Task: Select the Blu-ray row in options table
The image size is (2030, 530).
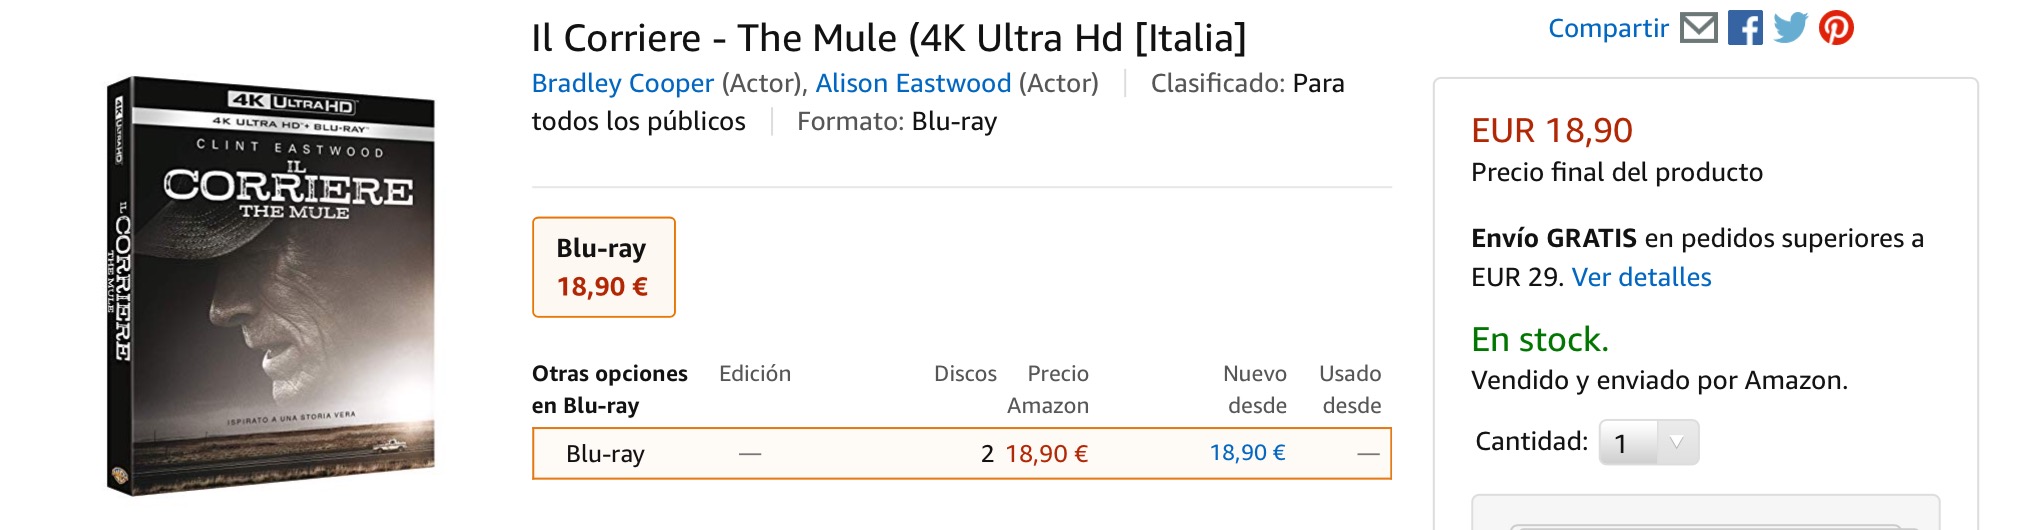Action: click(605, 454)
